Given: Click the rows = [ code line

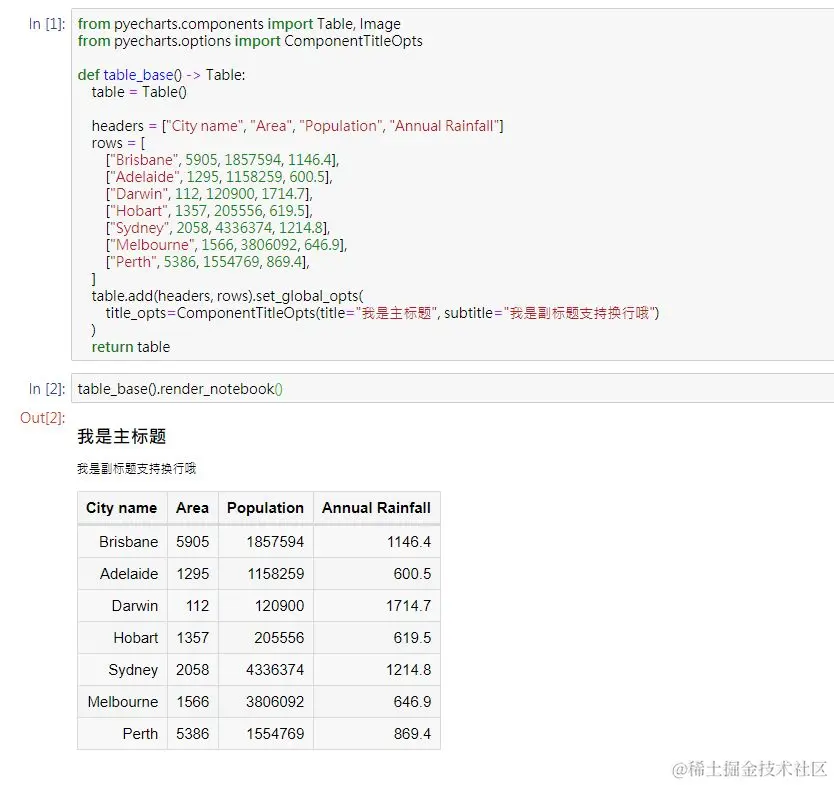Looking at the screenshot, I should 118,143.
